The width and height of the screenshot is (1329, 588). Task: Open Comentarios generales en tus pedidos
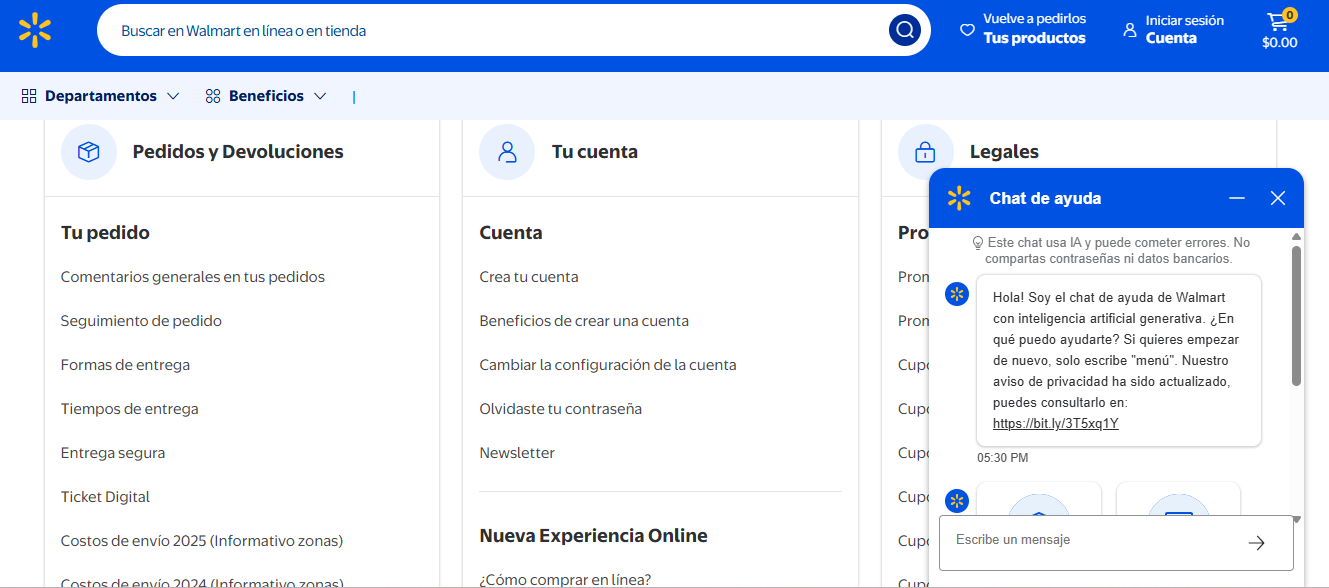pyautogui.click(x=193, y=277)
